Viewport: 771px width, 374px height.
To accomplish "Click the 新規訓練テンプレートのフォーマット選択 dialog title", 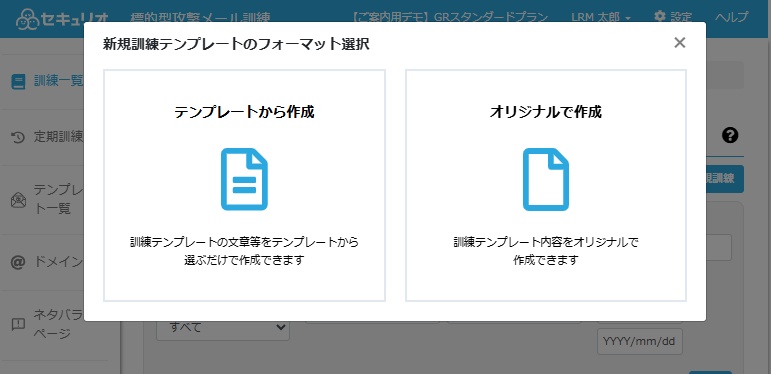I will 237,44.
